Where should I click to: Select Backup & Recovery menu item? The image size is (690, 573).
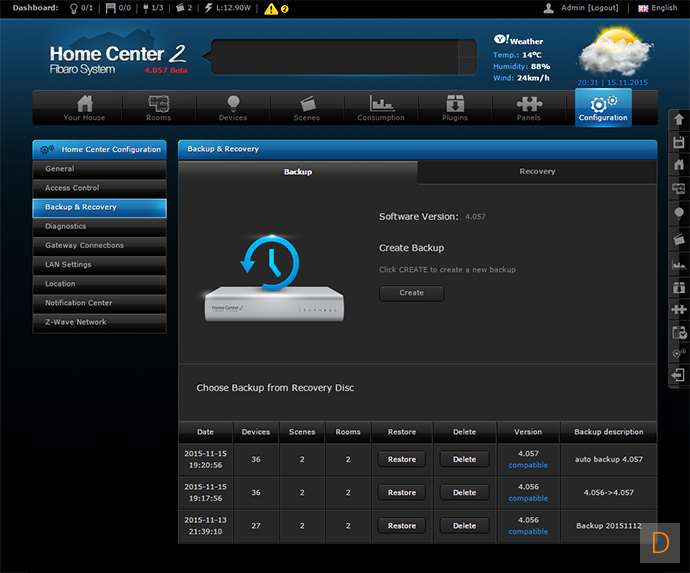[x=99, y=207]
